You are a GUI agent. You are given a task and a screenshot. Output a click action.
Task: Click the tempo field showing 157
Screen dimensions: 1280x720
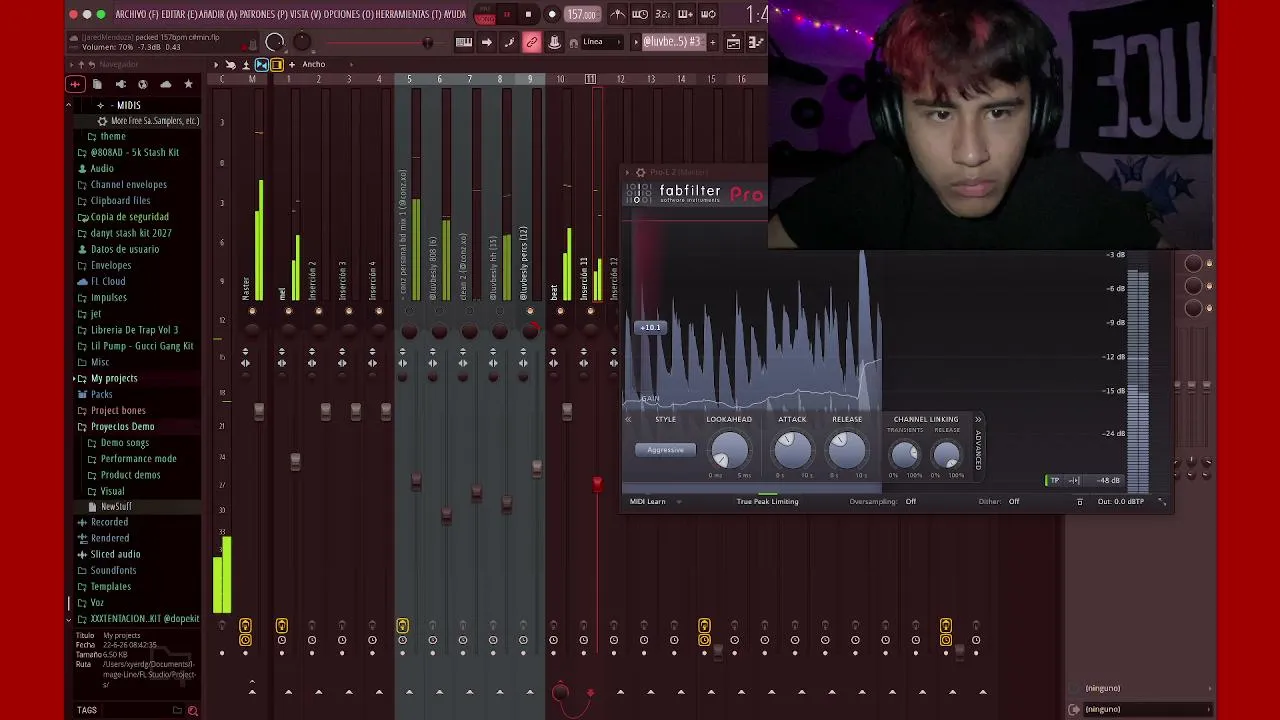click(582, 14)
